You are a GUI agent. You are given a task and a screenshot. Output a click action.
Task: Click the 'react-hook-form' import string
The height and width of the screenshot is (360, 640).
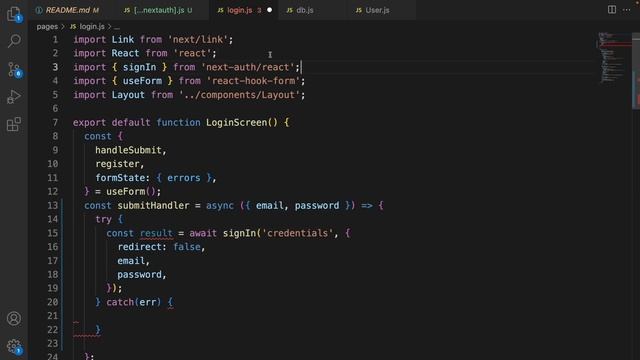coord(253,81)
